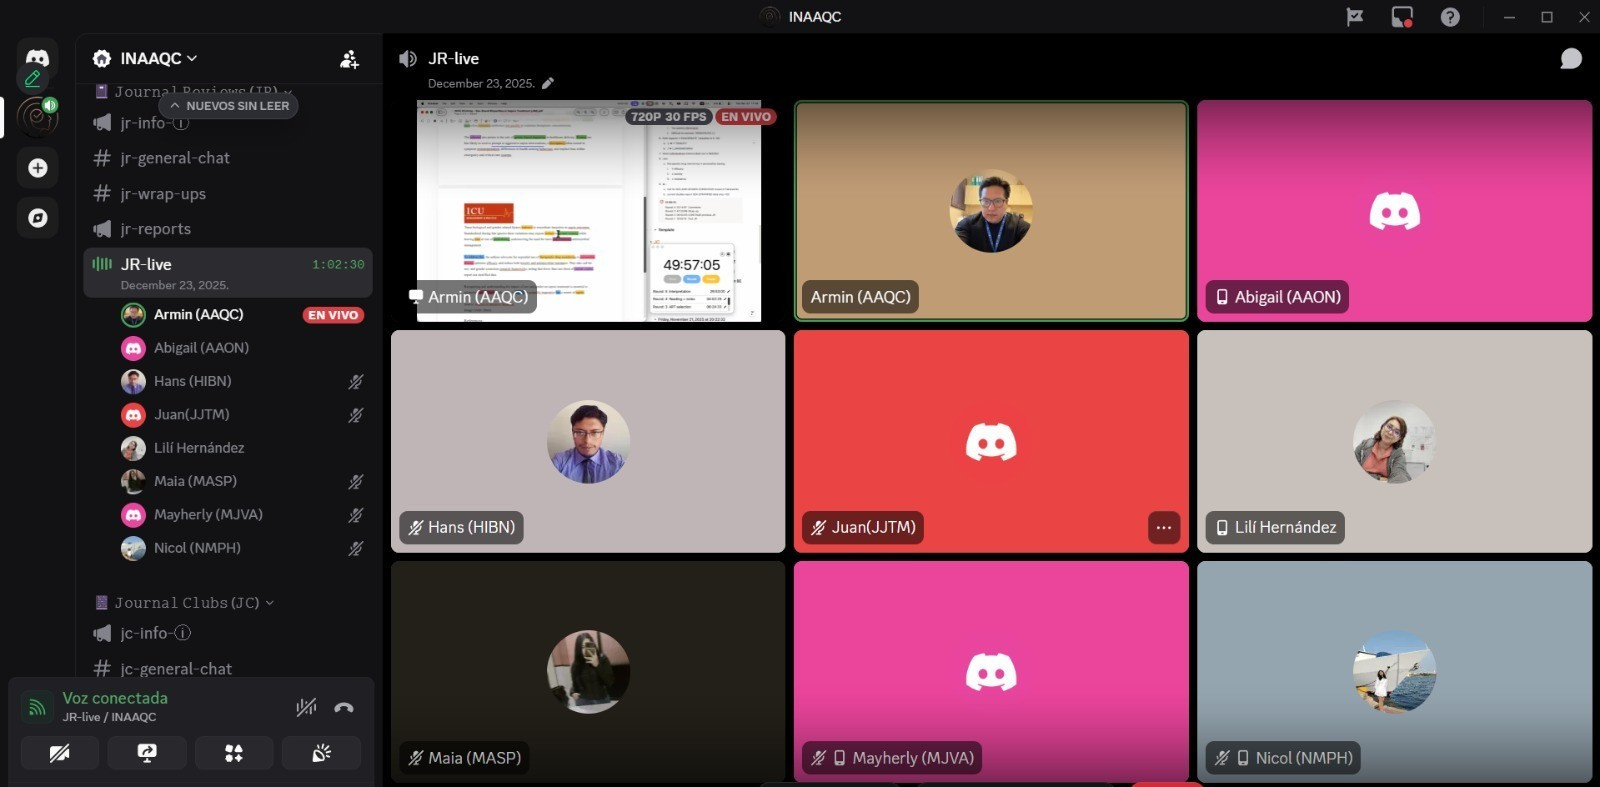This screenshot has width=1600, height=787.
Task: Open more options on Juan(JJTM) tile
Action: click(x=1164, y=528)
